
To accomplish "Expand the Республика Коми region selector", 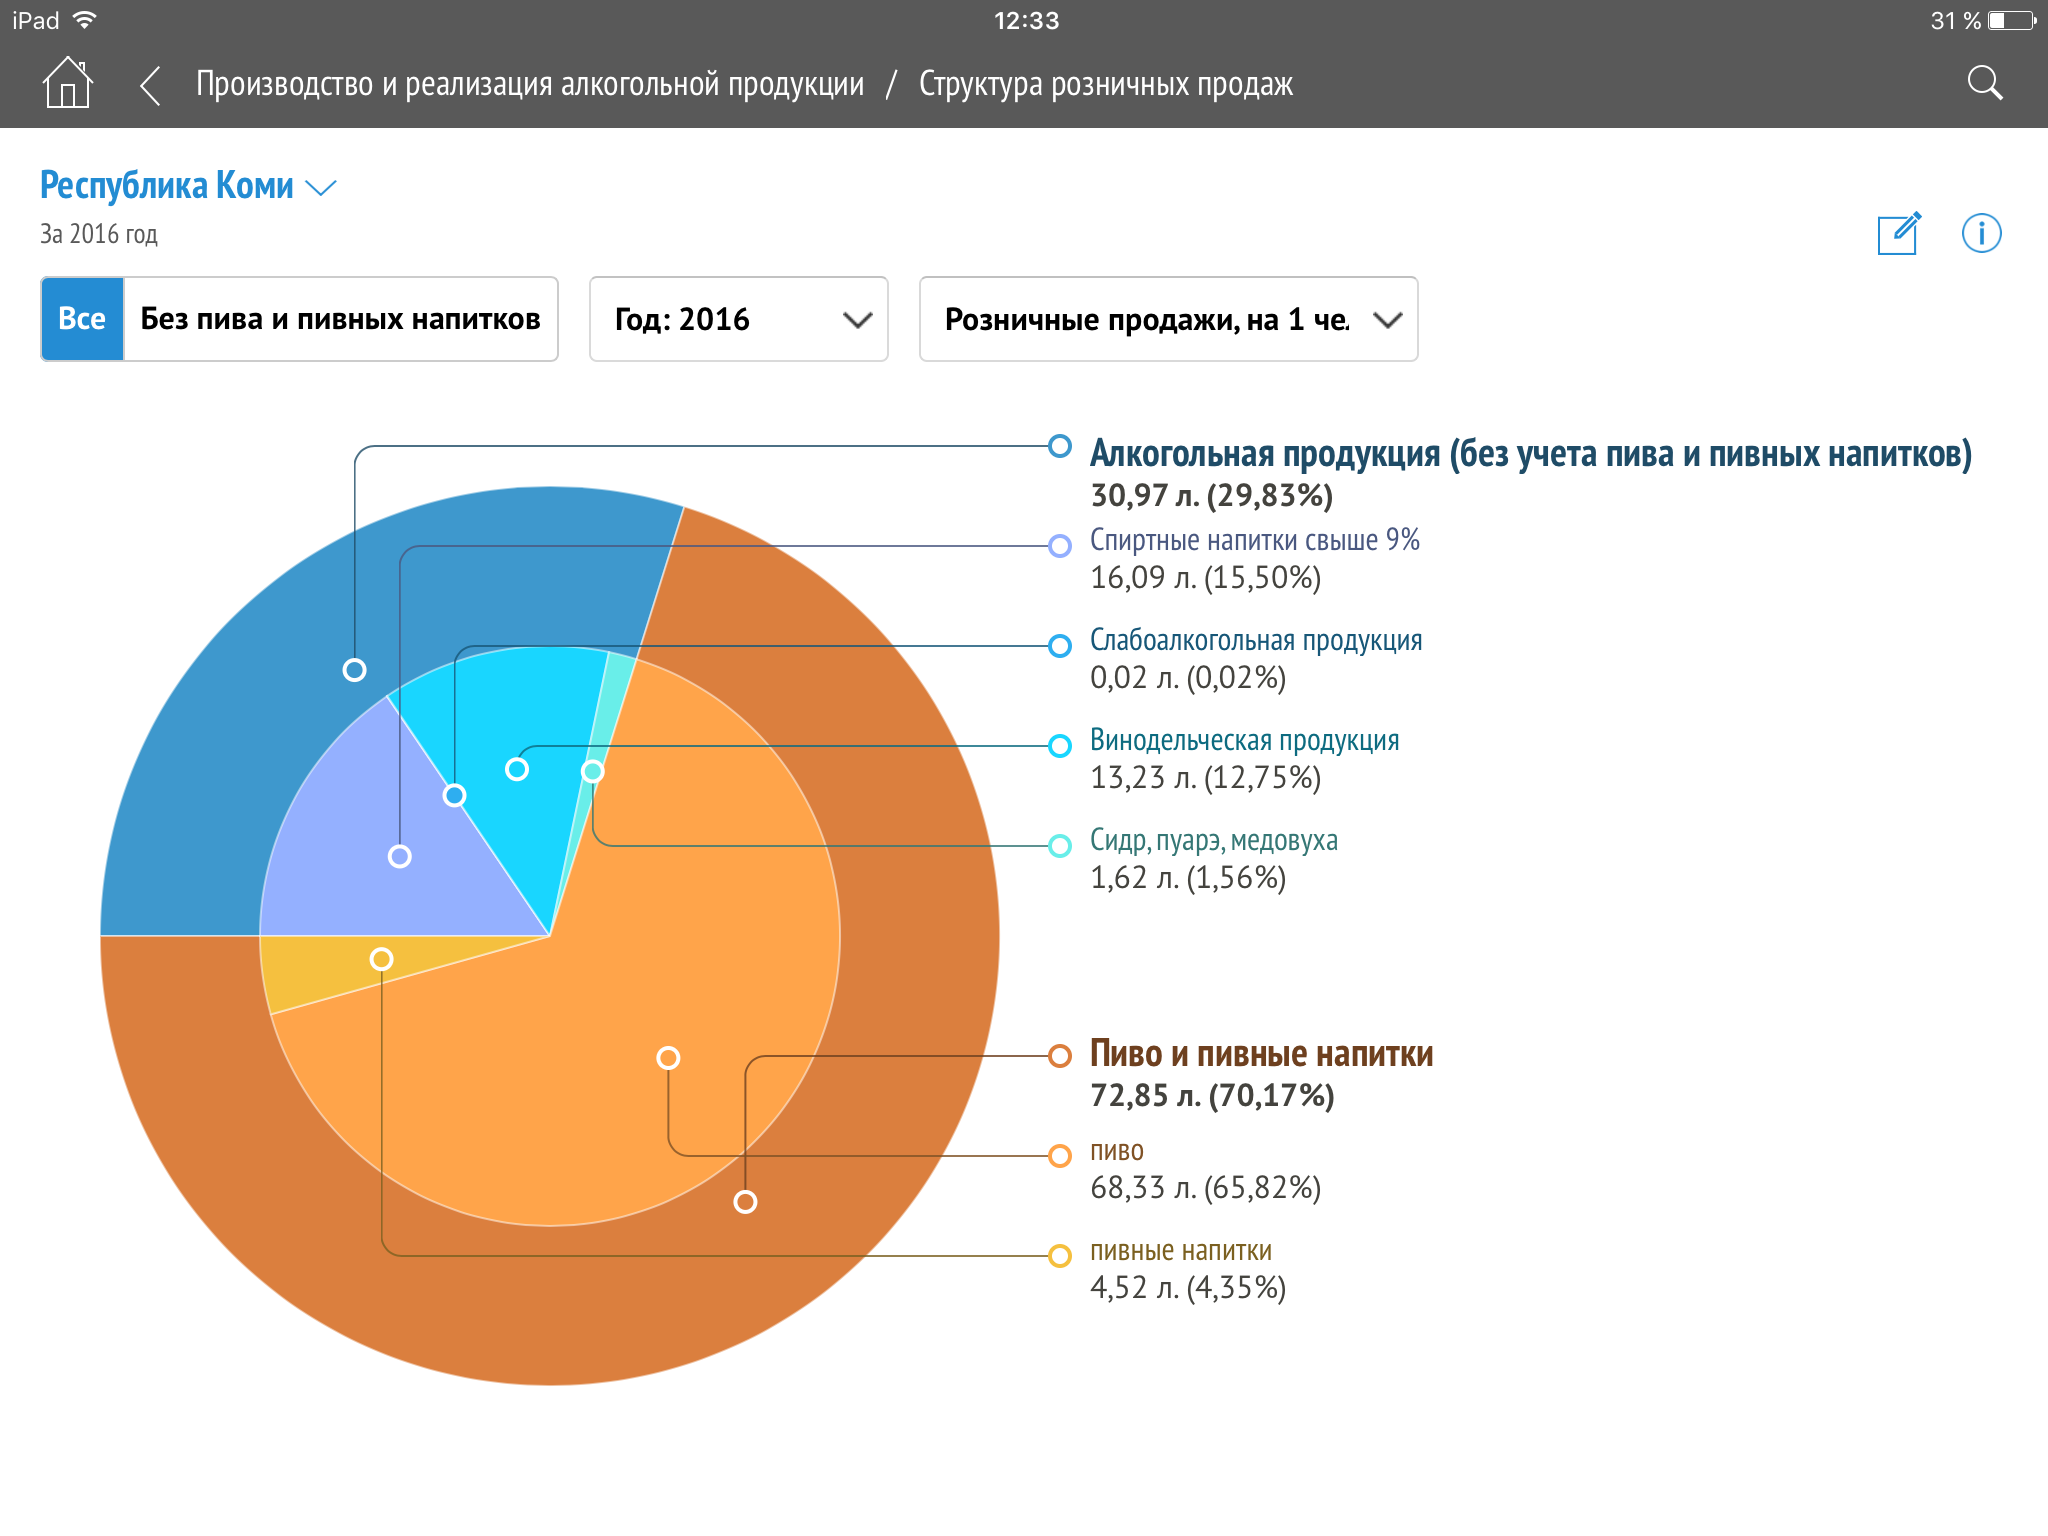I will point(188,186).
